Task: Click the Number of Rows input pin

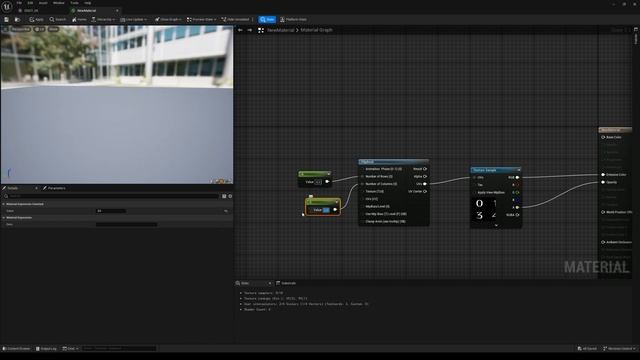Action: 362,176
